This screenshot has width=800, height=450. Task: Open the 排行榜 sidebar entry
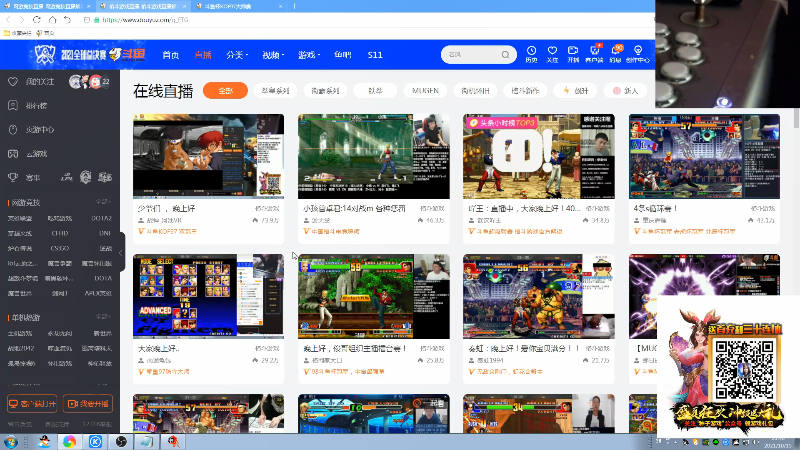(x=36, y=106)
